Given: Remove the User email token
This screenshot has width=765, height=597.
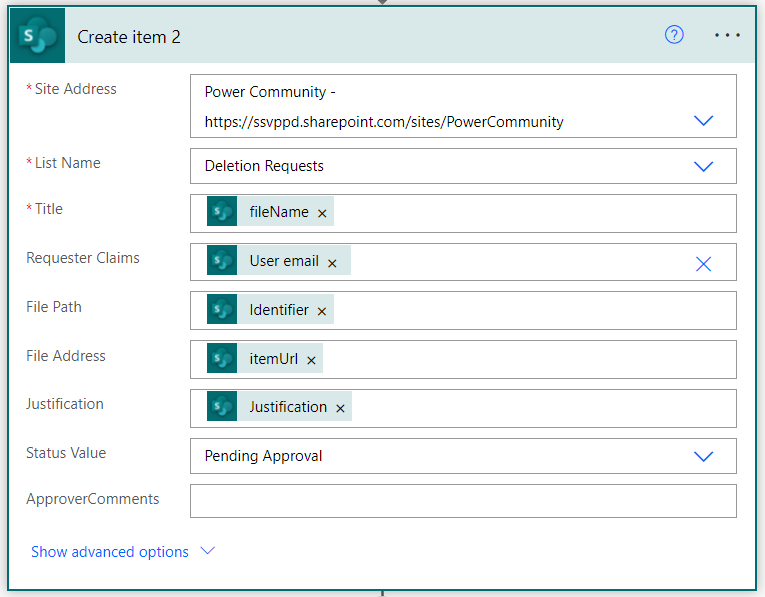Looking at the screenshot, I should [x=332, y=263].
